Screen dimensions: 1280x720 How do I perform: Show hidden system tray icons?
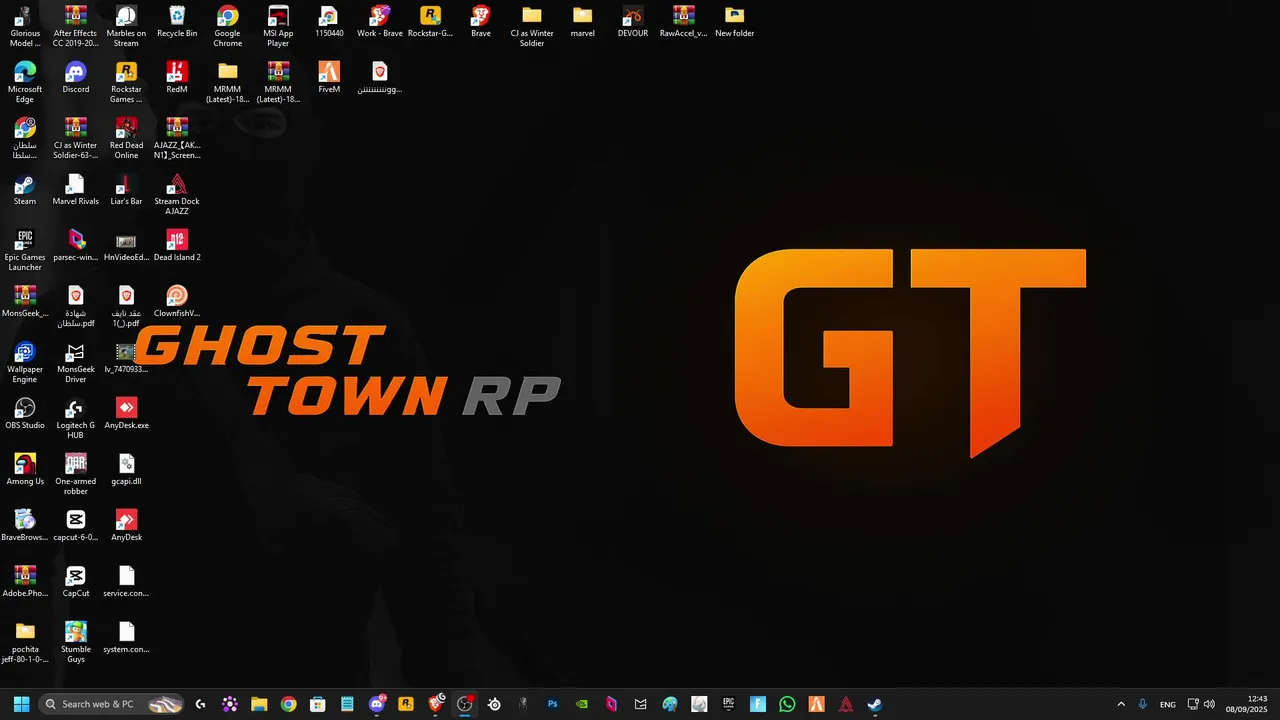(x=1121, y=704)
